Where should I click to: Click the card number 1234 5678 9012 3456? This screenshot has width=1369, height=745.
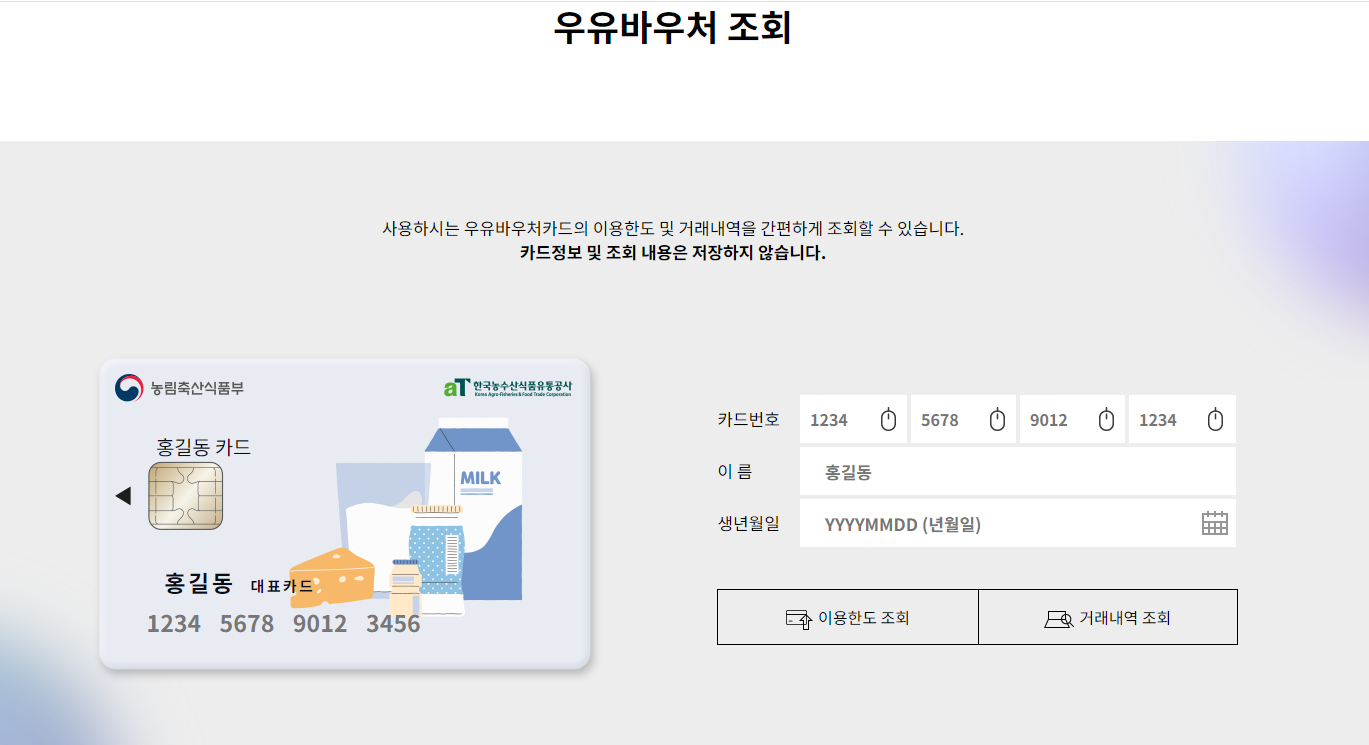(283, 624)
